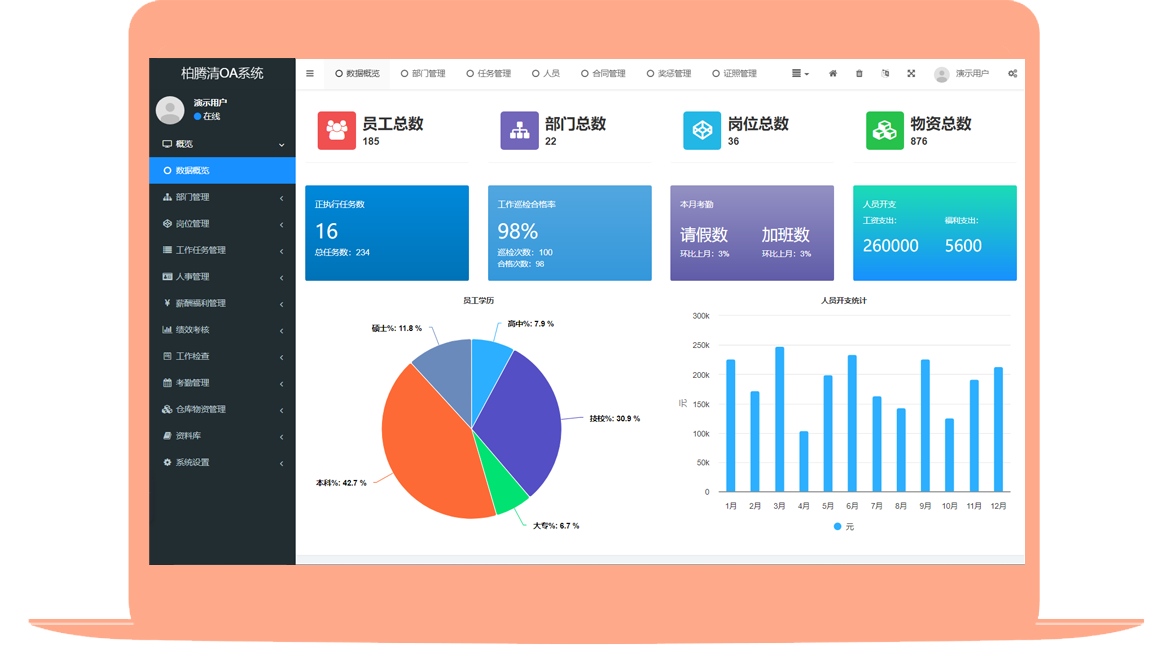Click the 仓库物资管理 cubes icon

tap(167, 409)
